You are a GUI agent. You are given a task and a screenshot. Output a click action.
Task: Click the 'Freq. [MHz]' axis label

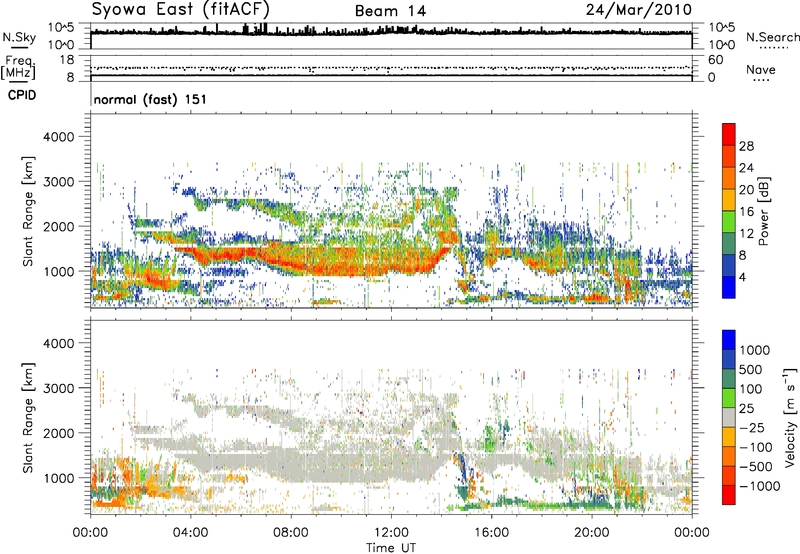[x=19, y=68]
